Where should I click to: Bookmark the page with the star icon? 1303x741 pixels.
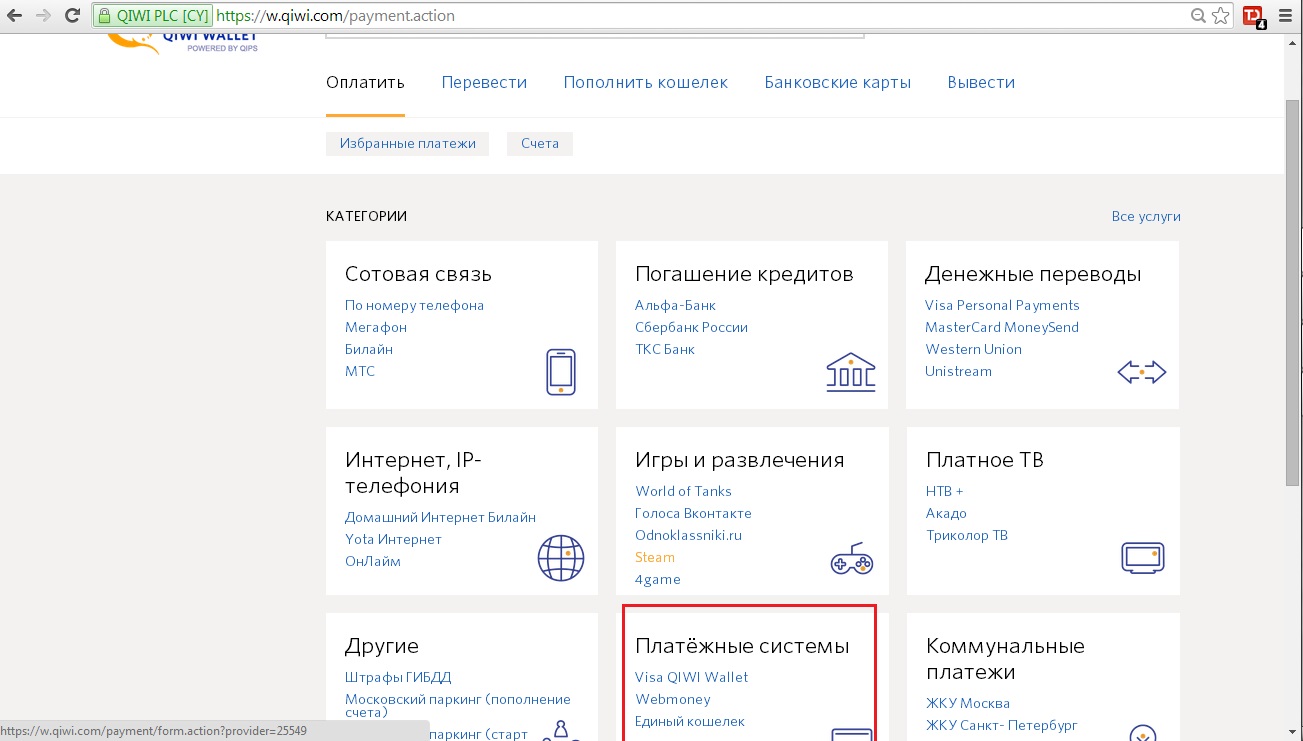(x=1220, y=16)
